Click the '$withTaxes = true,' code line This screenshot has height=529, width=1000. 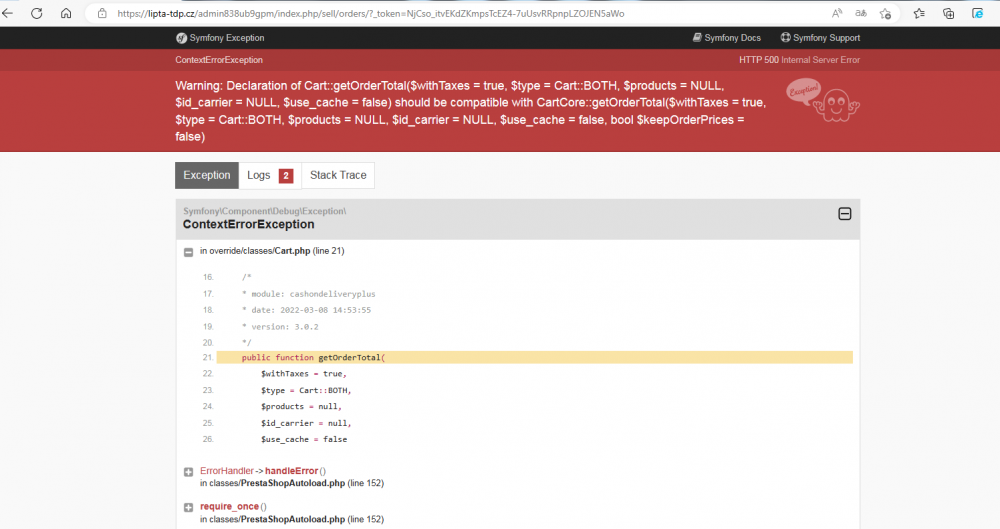304,373
